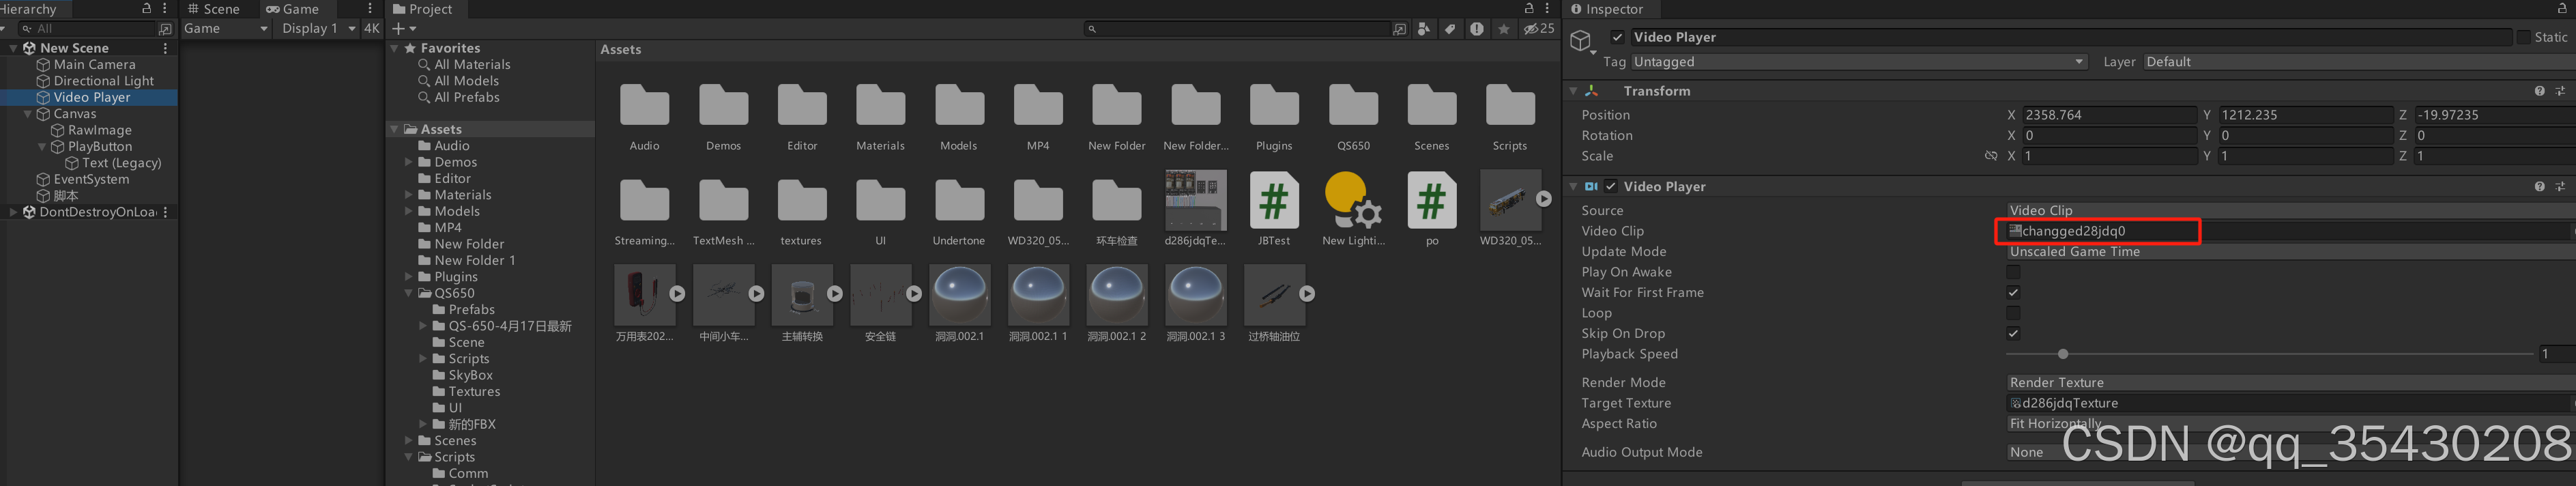Screen dimensions: 2576x486
Task: Open the Layer dropdown
Action: (x=2359, y=62)
